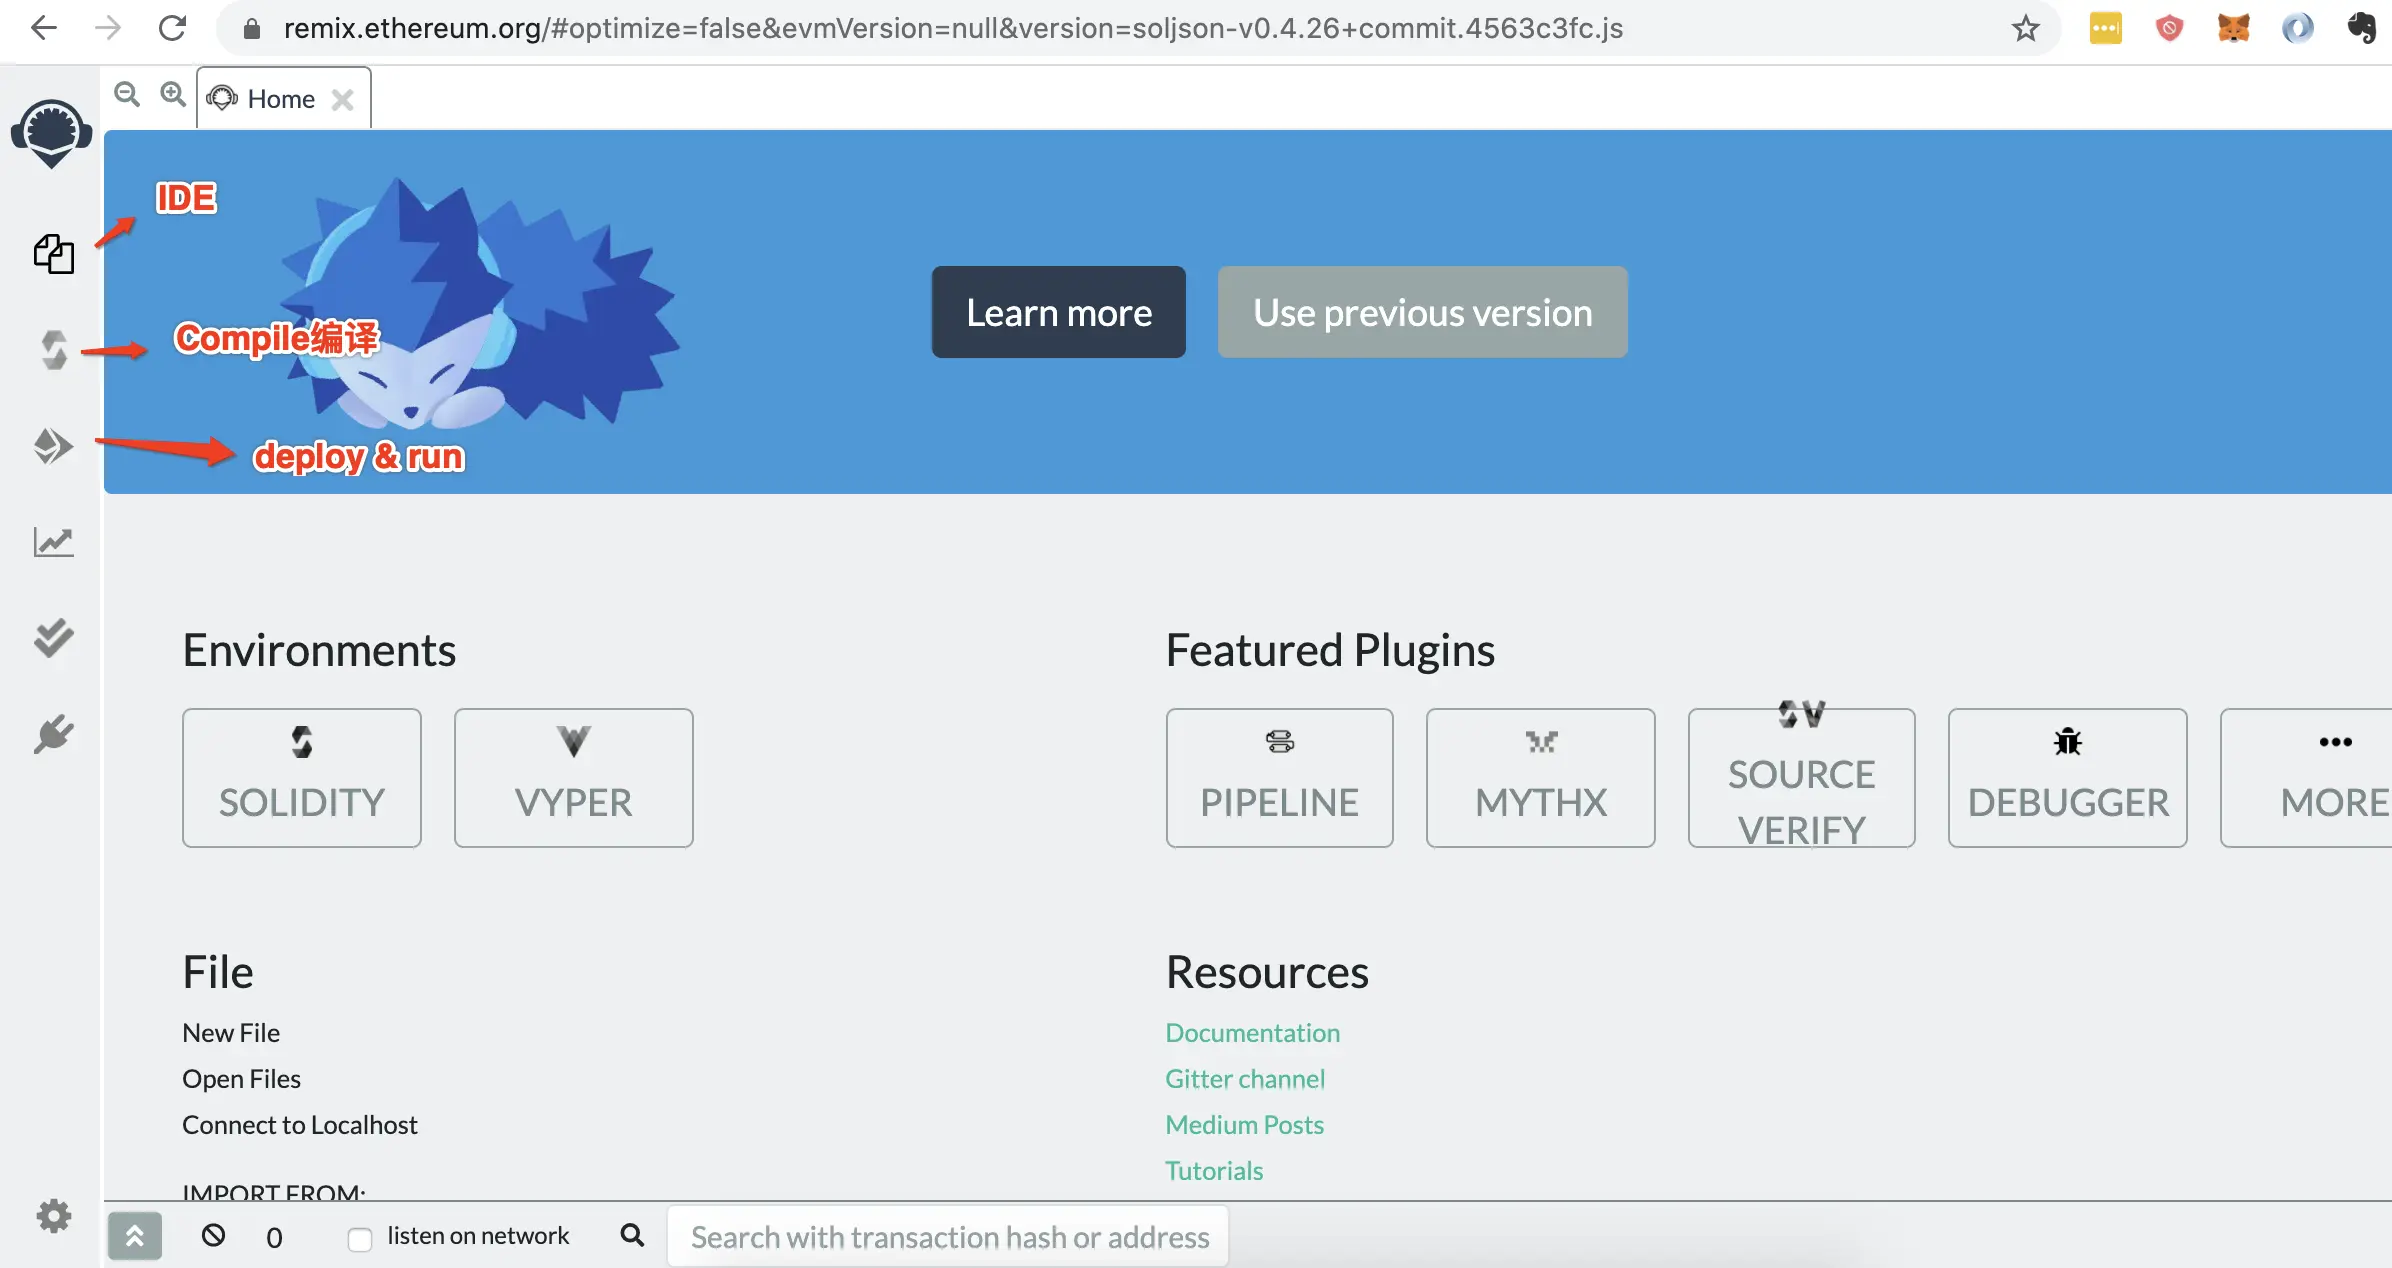The height and width of the screenshot is (1268, 2392).
Task: Click the Remix logo home icon
Action: pyautogui.click(x=51, y=133)
